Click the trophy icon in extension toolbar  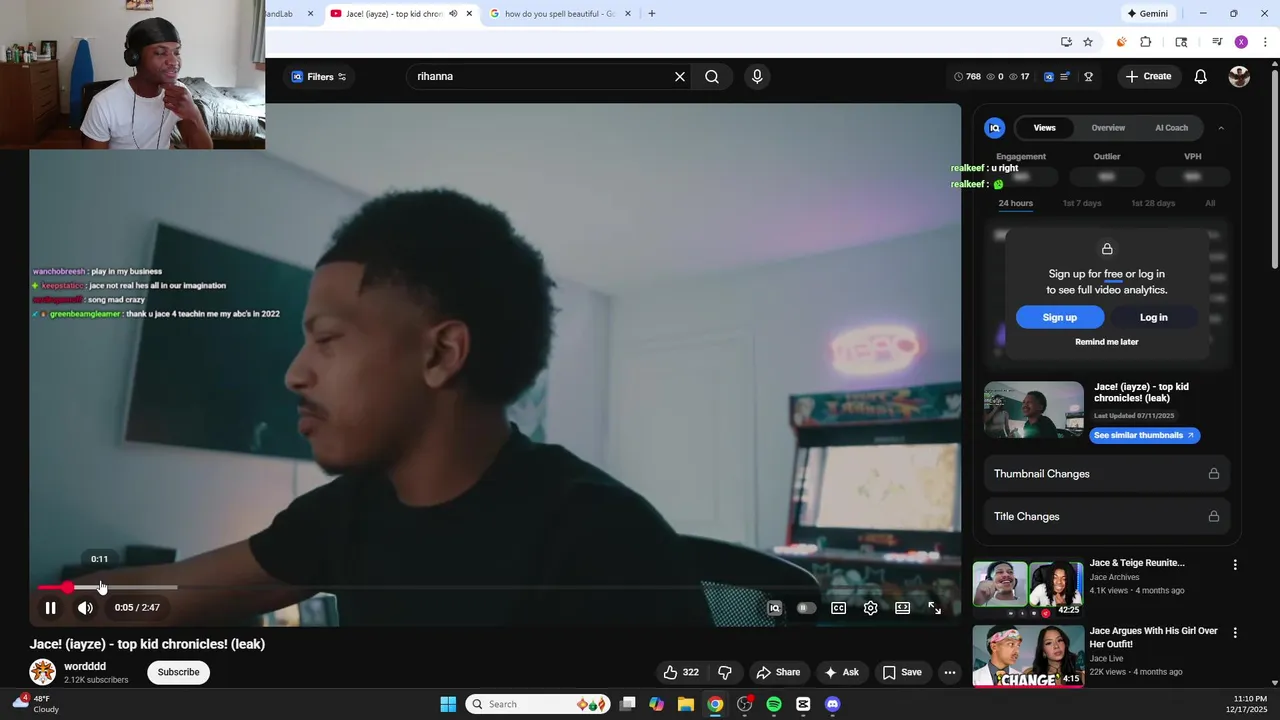(x=1088, y=77)
